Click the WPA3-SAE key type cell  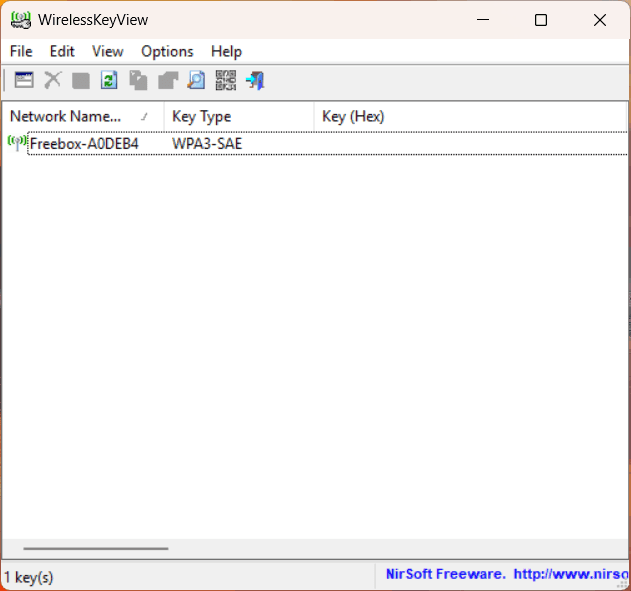coord(207,144)
